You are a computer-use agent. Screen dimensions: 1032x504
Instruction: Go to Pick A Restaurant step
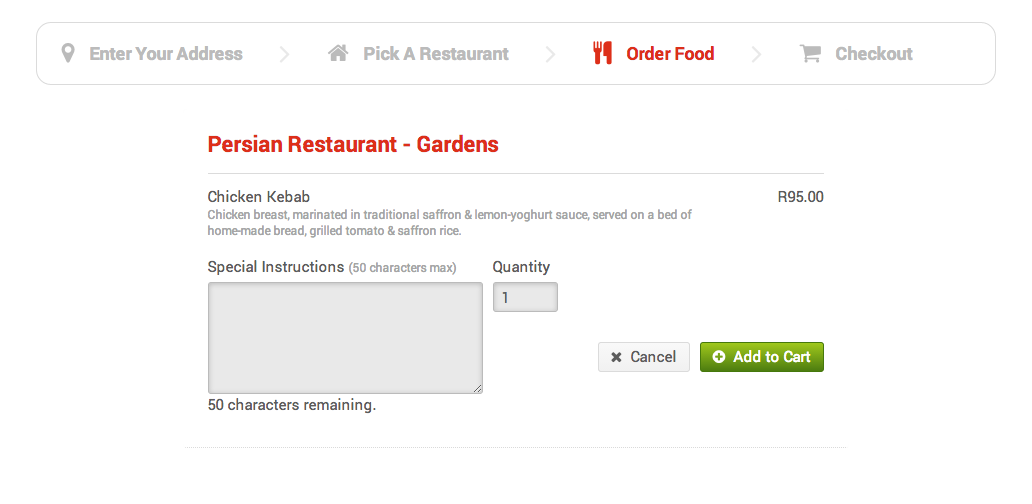point(436,54)
